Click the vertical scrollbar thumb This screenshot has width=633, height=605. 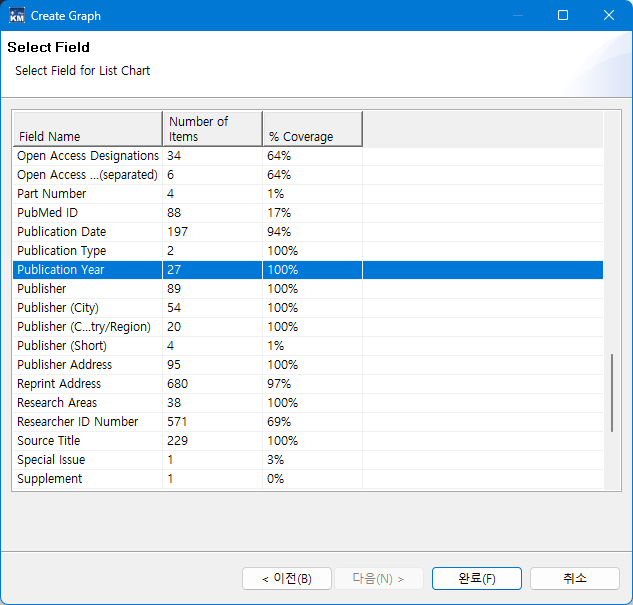[612, 392]
